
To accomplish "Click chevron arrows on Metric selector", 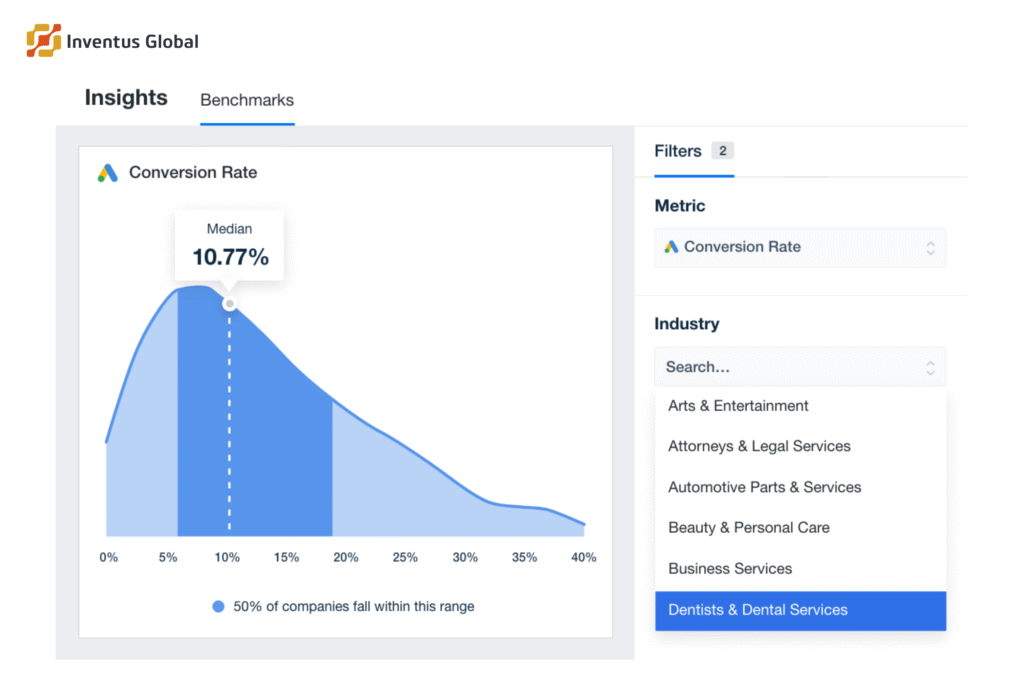I will tap(930, 247).
